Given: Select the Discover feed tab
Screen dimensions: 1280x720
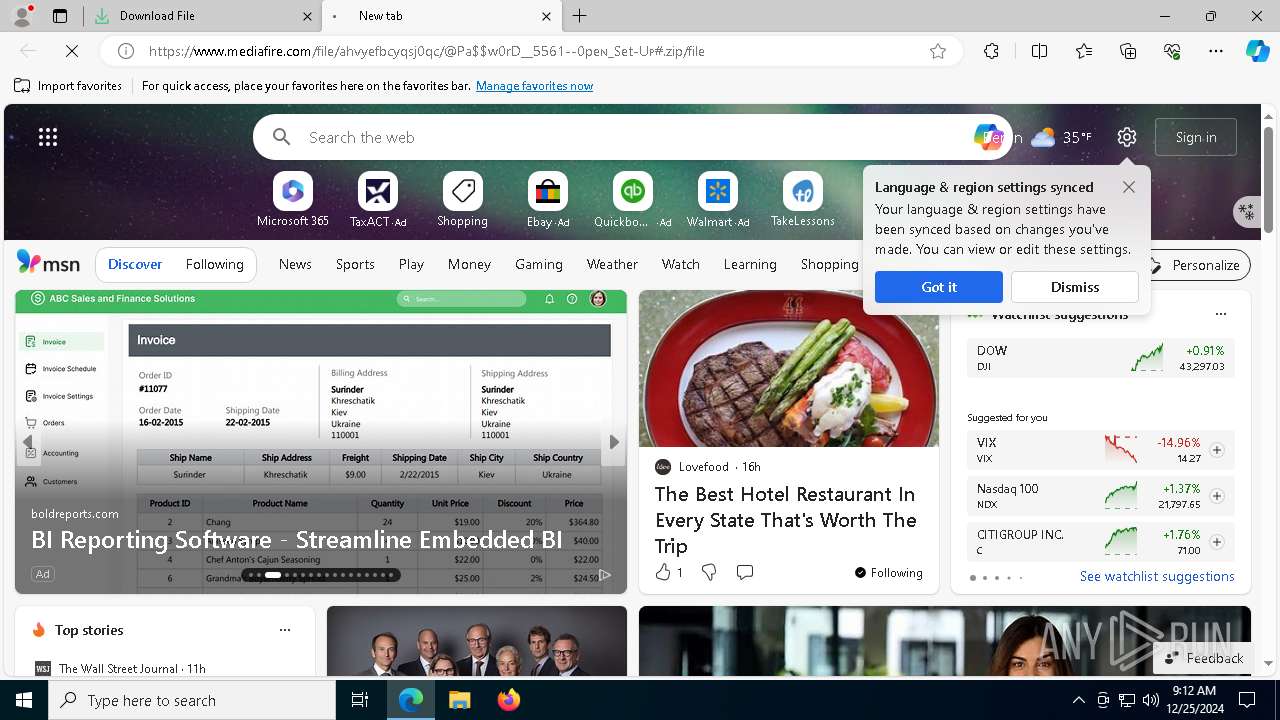Looking at the screenshot, I should point(135,265).
